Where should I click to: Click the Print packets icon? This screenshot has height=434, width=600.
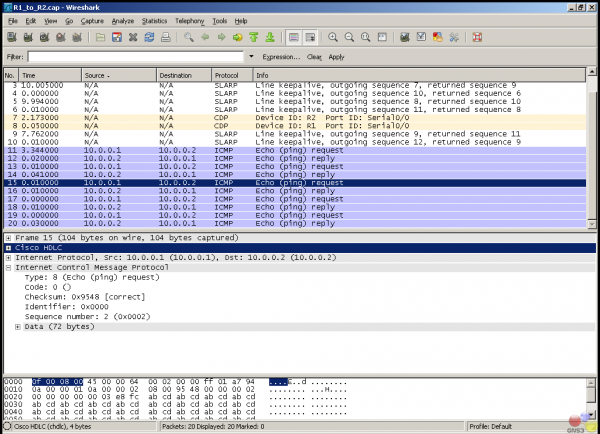click(x=165, y=37)
